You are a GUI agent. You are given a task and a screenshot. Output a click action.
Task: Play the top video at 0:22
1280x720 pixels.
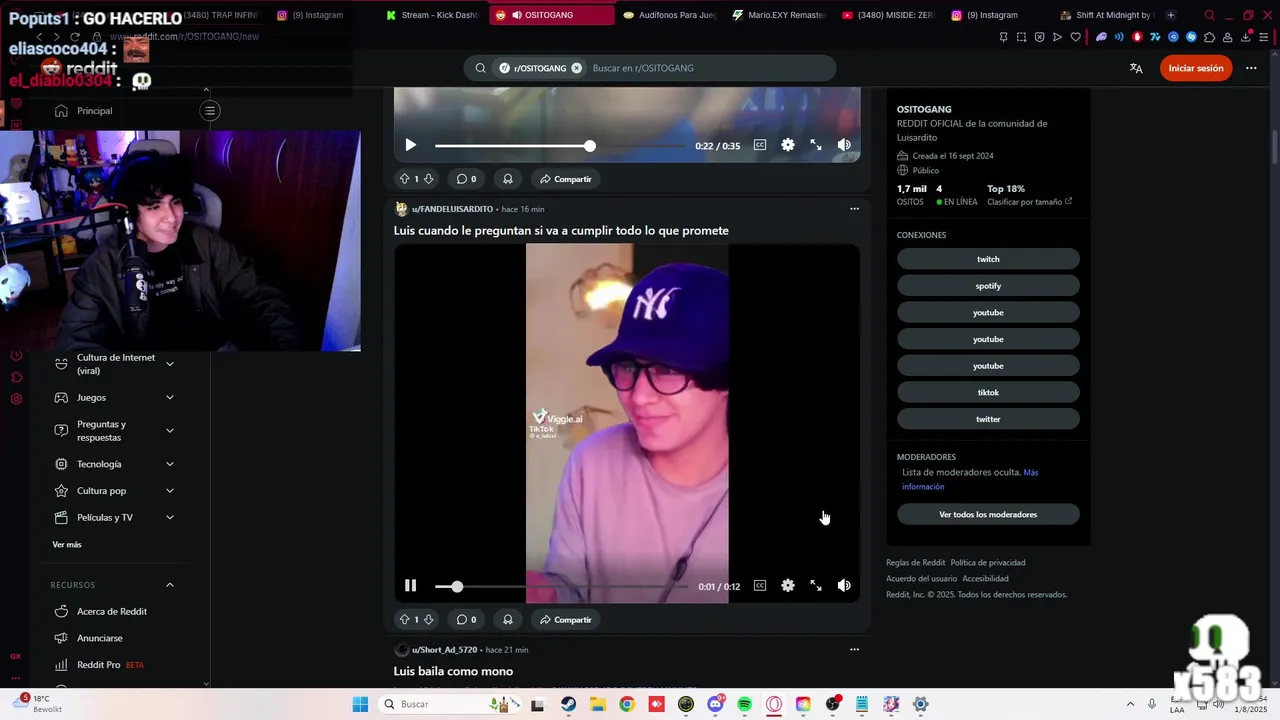point(410,145)
